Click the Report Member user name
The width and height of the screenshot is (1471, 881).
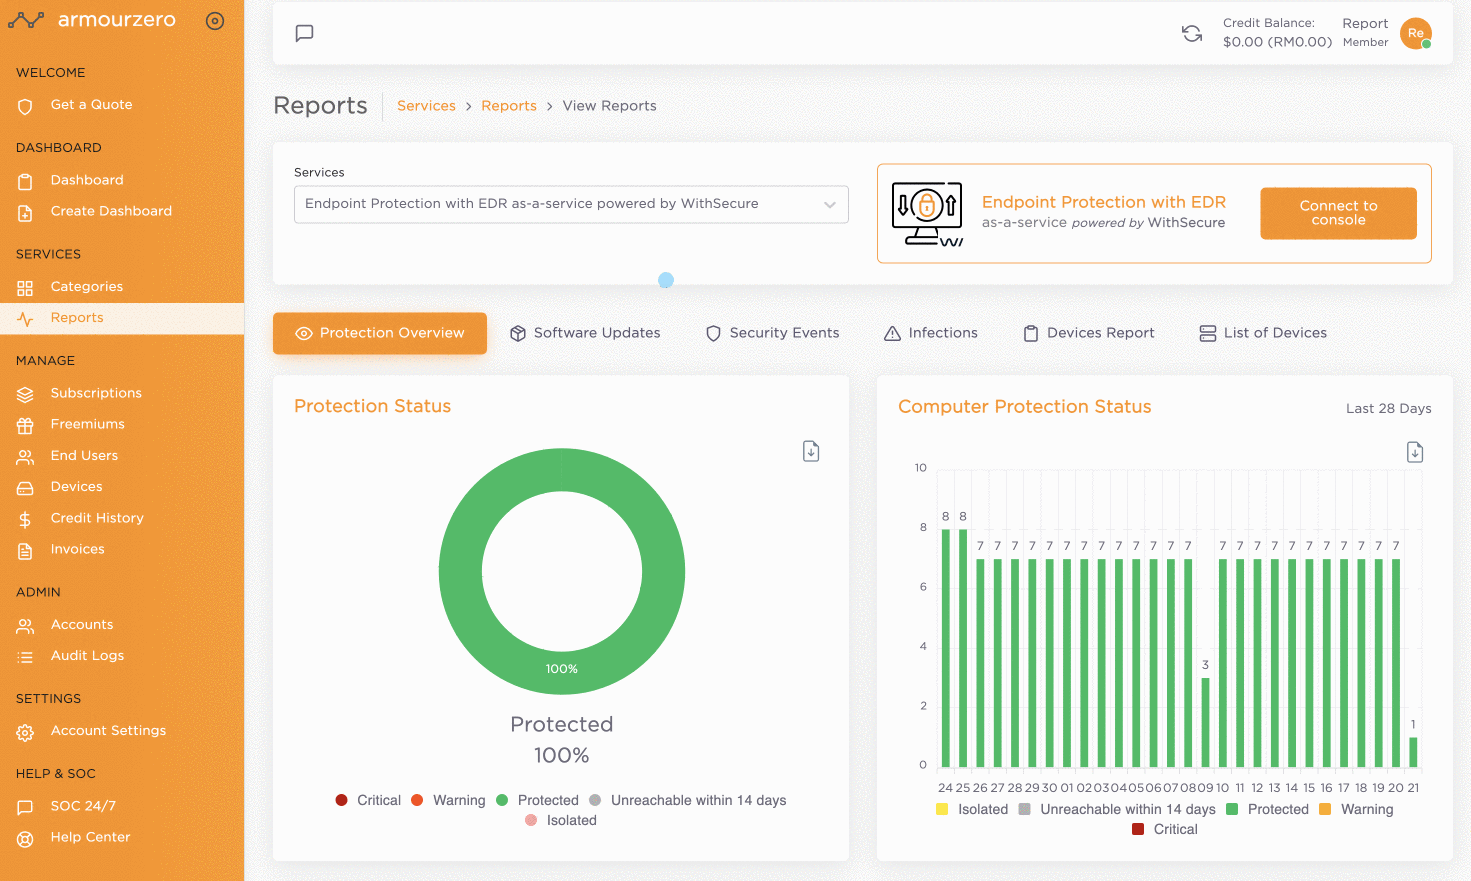[x=1365, y=32]
